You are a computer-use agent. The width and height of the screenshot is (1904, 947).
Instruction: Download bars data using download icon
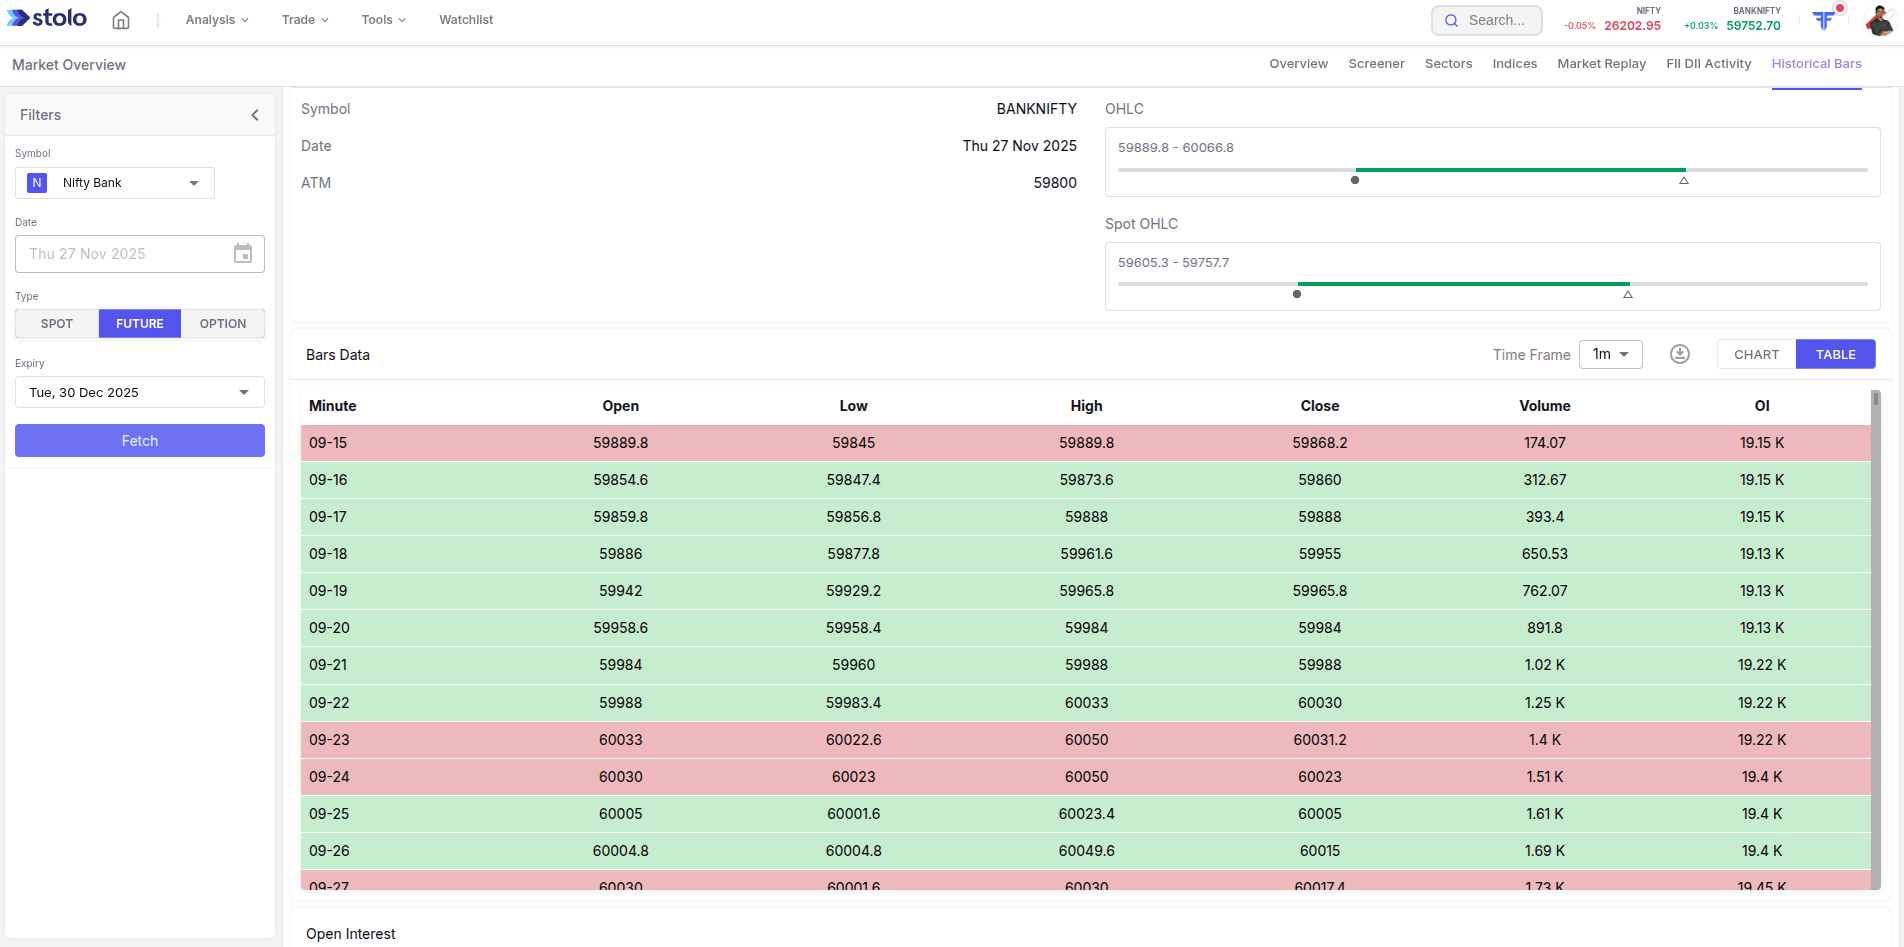click(1680, 354)
